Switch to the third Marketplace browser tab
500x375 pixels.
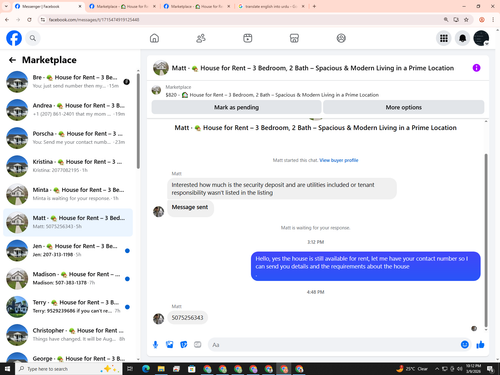point(197,6)
